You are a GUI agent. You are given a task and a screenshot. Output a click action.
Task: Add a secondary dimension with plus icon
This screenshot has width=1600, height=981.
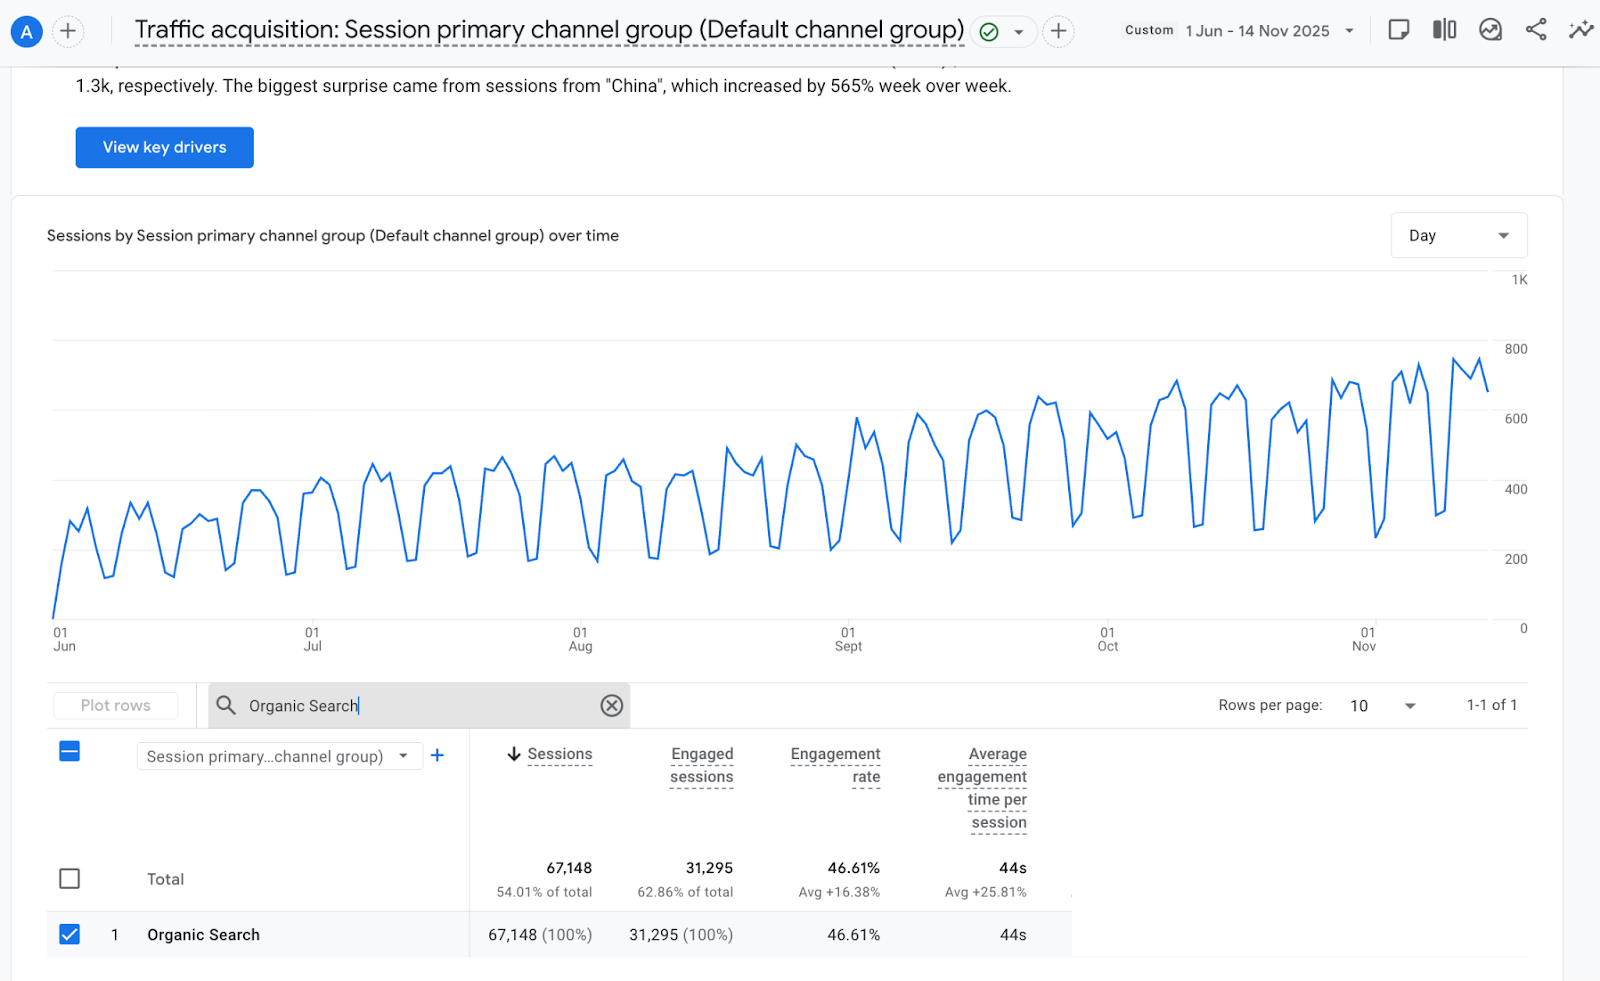point(437,756)
